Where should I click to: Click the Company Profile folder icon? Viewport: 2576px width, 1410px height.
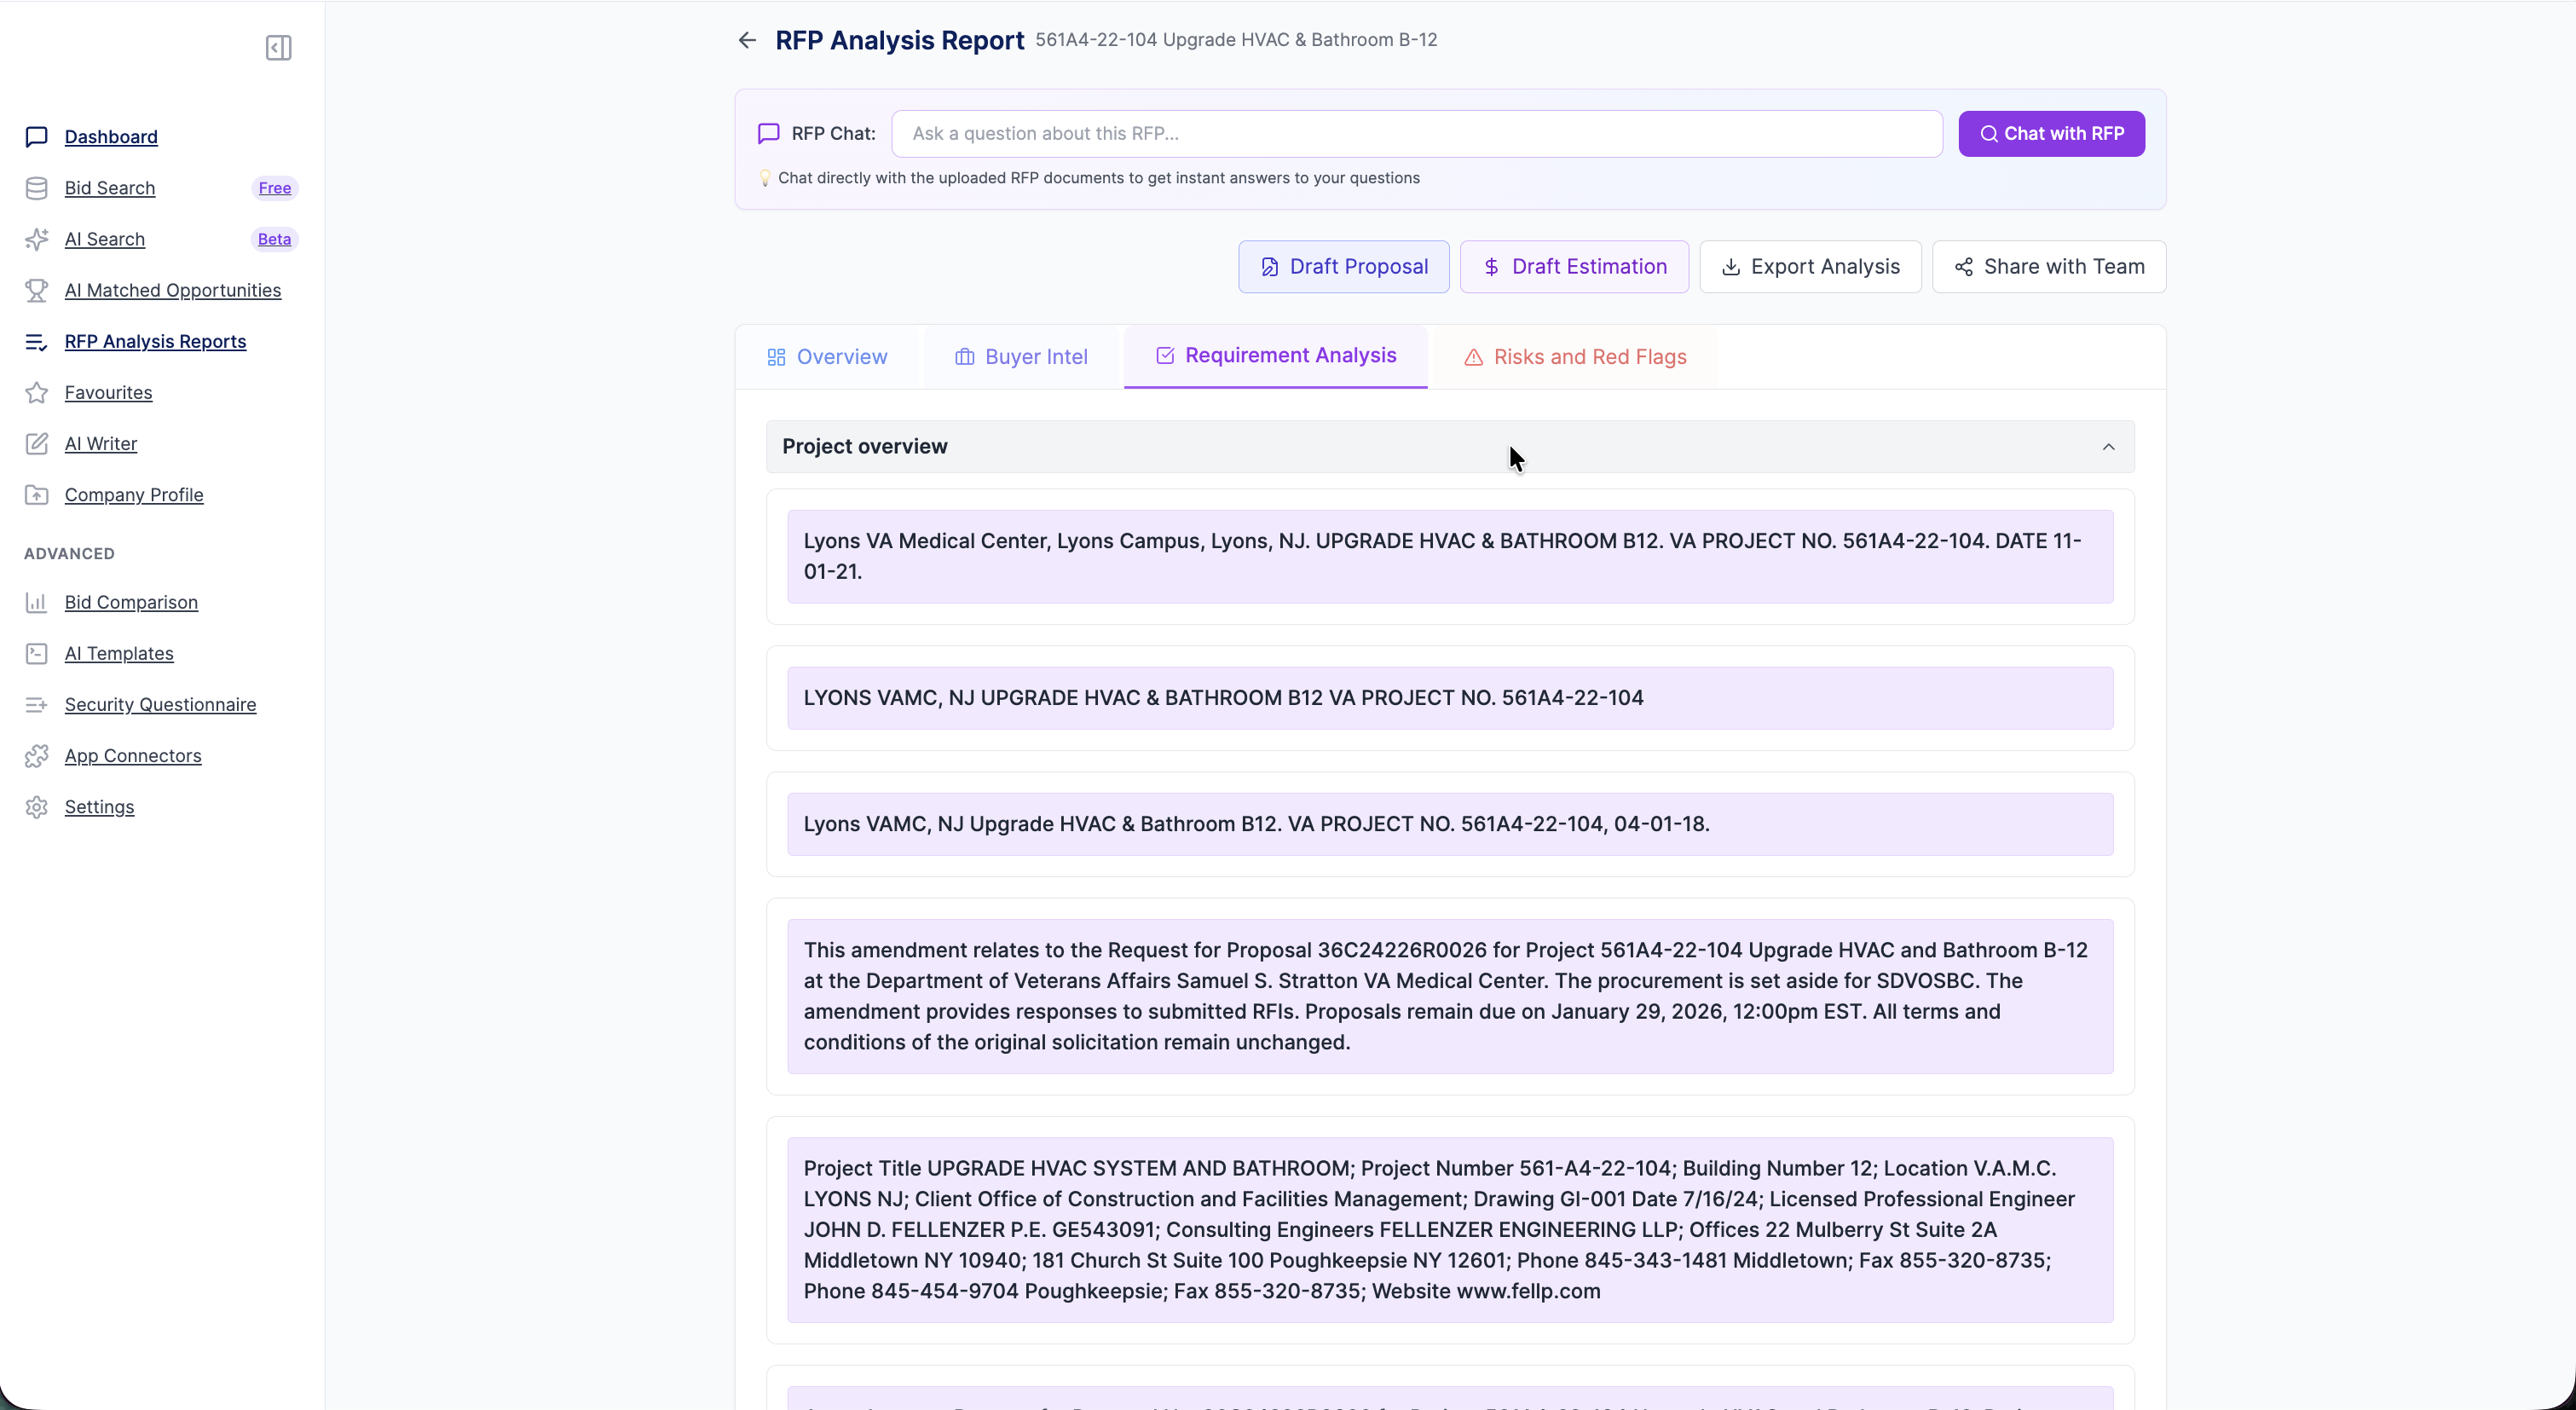(37, 494)
